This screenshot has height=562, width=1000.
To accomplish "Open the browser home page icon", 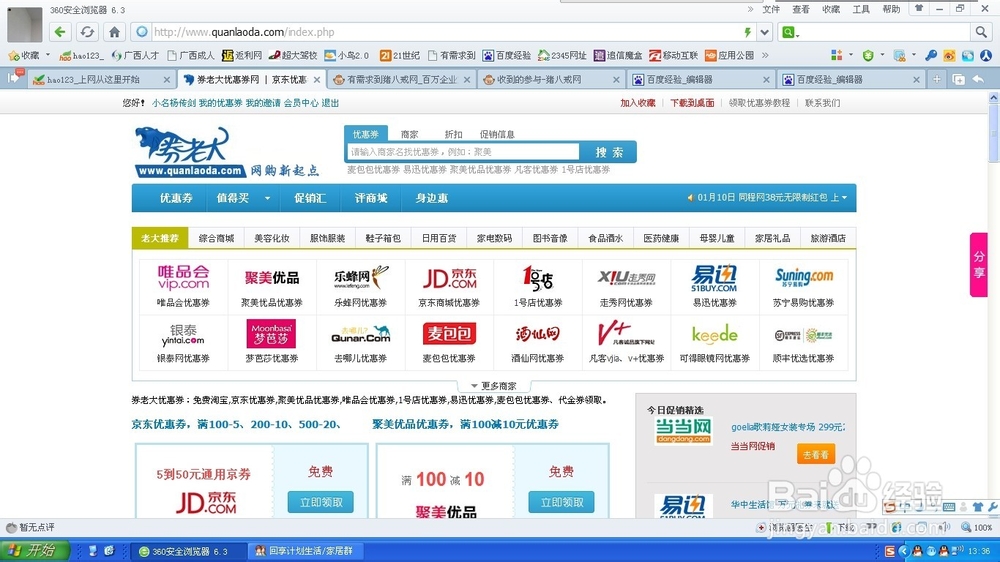I will click(x=114, y=32).
